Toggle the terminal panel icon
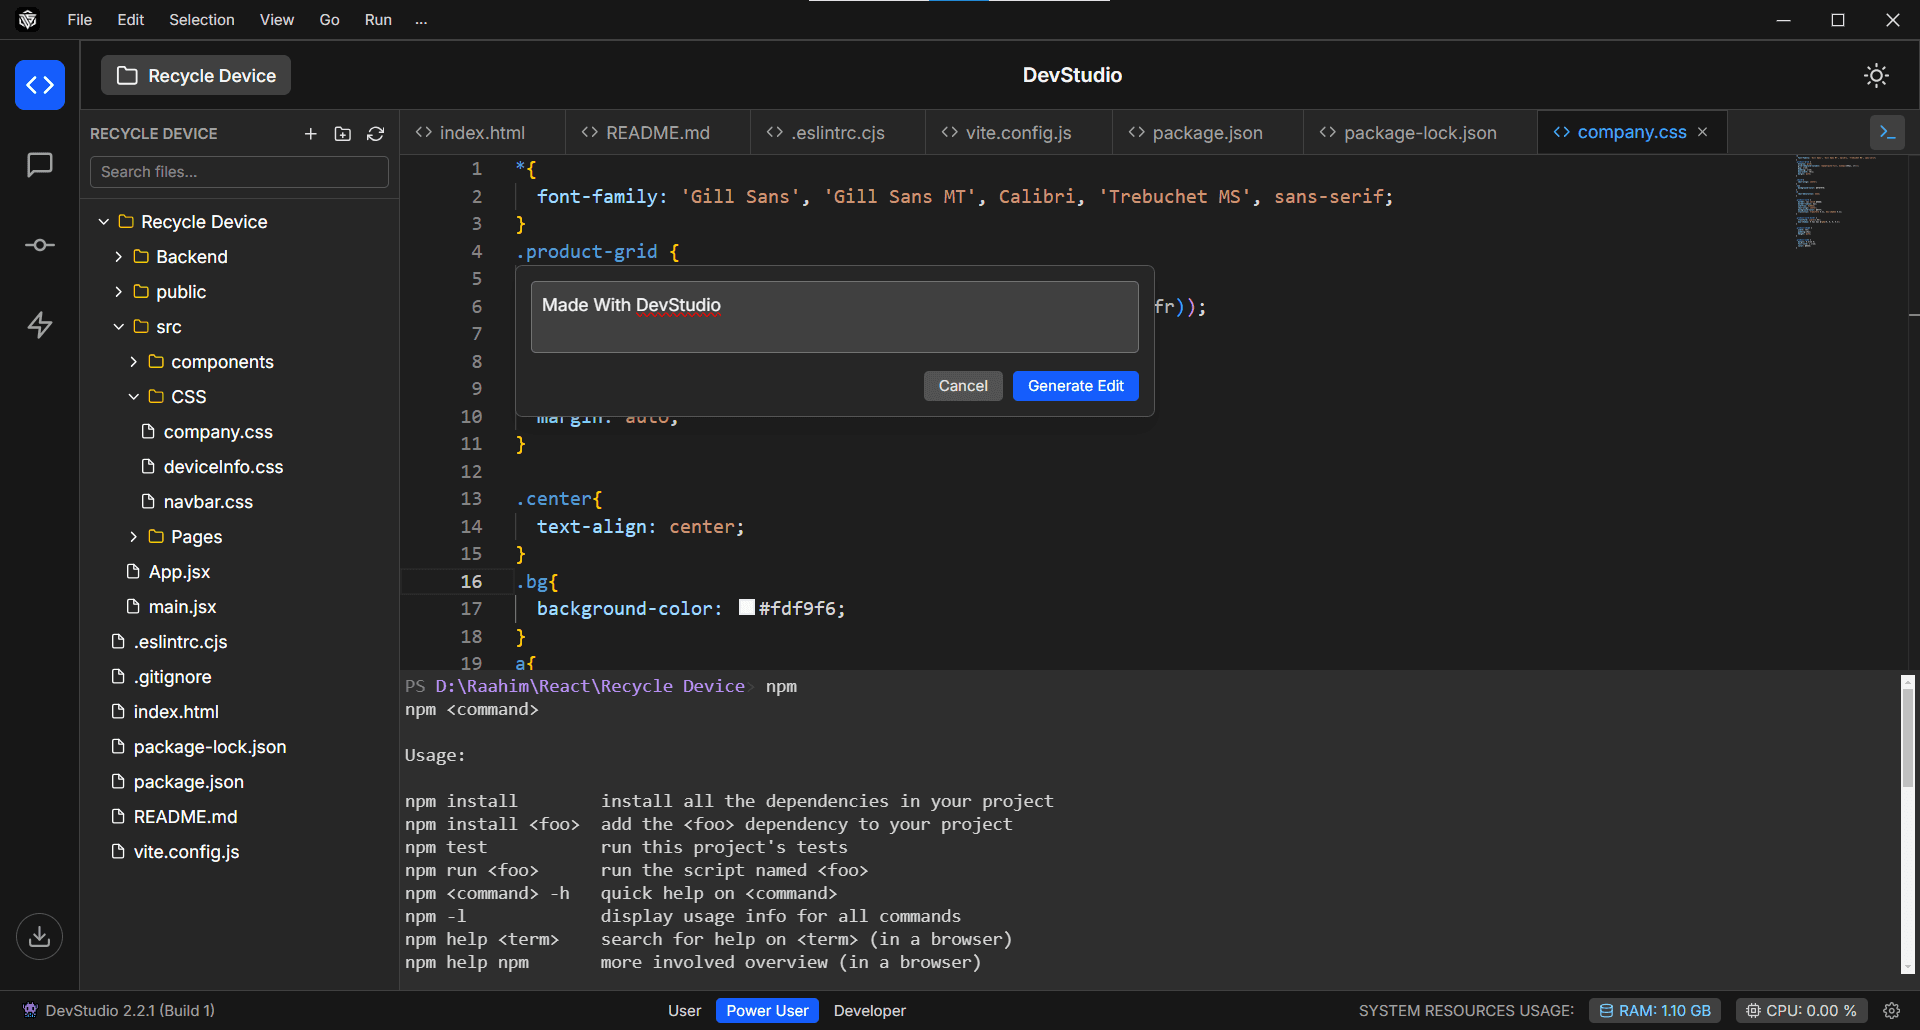Image resolution: width=1920 pixels, height=1030 pixels. pyautogui.click(x=1887, y=132)
